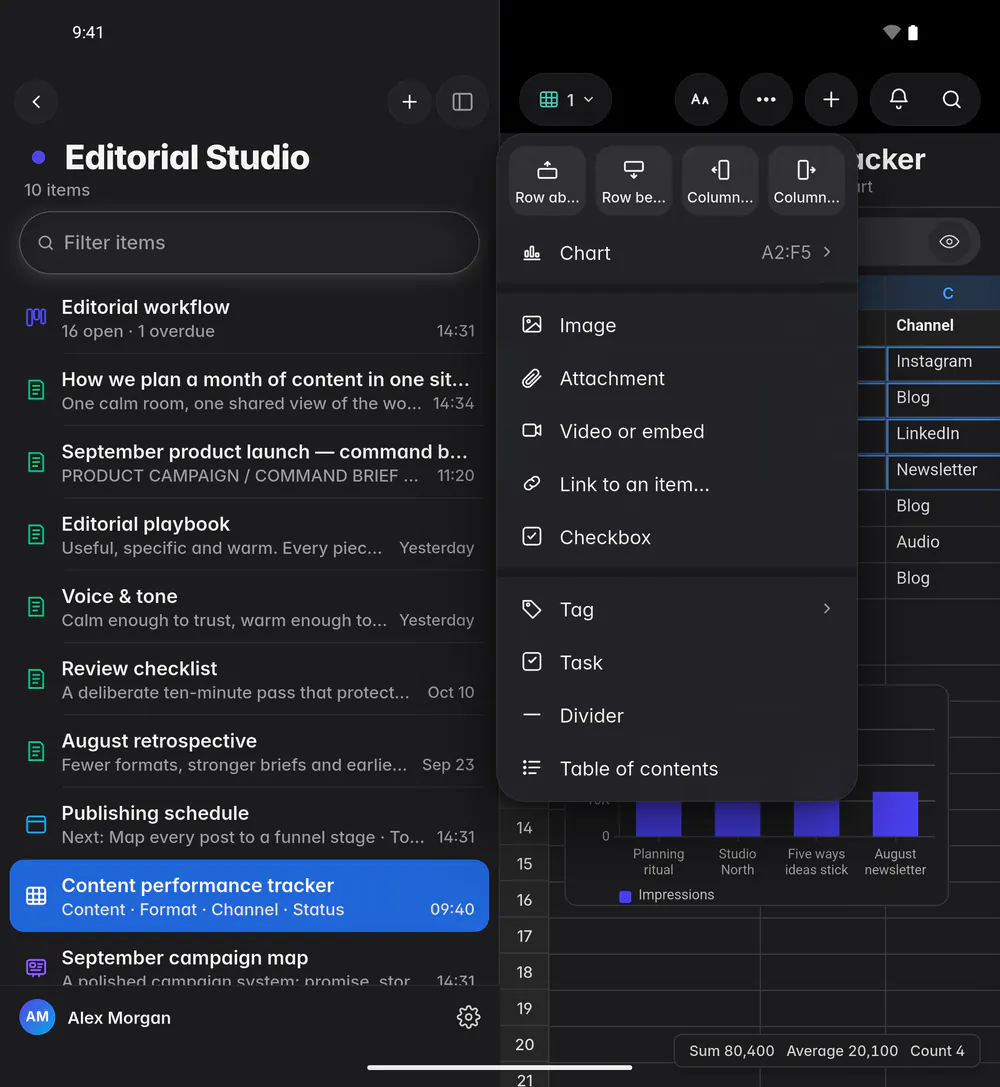1000x1087 pixels.
Task: Click the Channel header cell
Action: coord(943,326)
